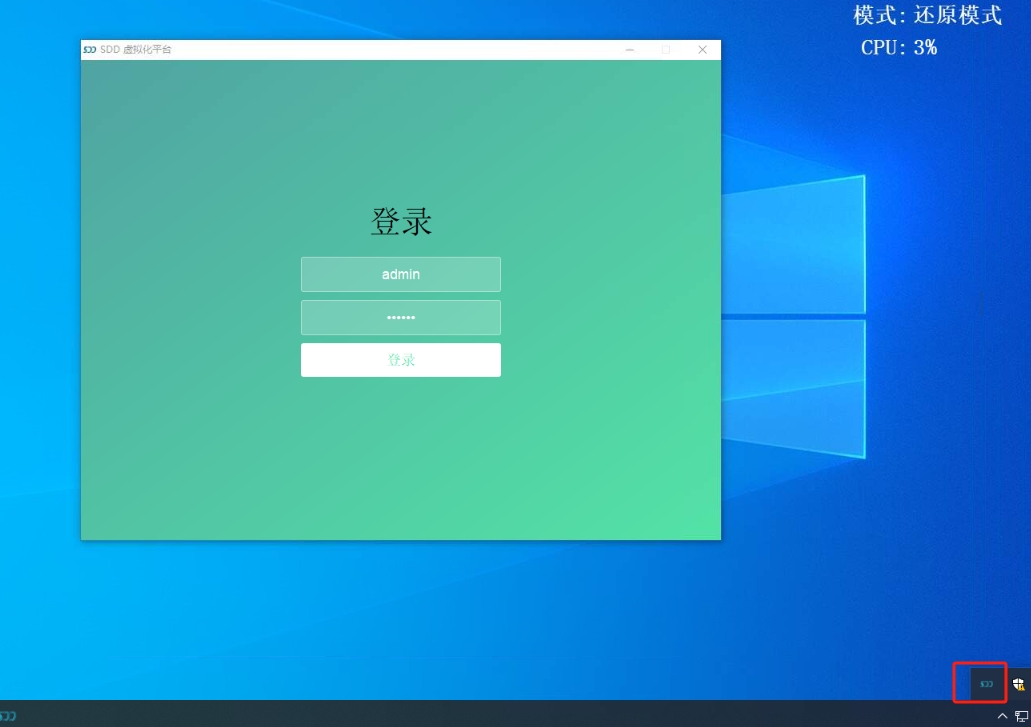Minimize the SDD 虚拟化平台 window
The width and height of the screenshot is (1031, 727).
coord(630,50)
